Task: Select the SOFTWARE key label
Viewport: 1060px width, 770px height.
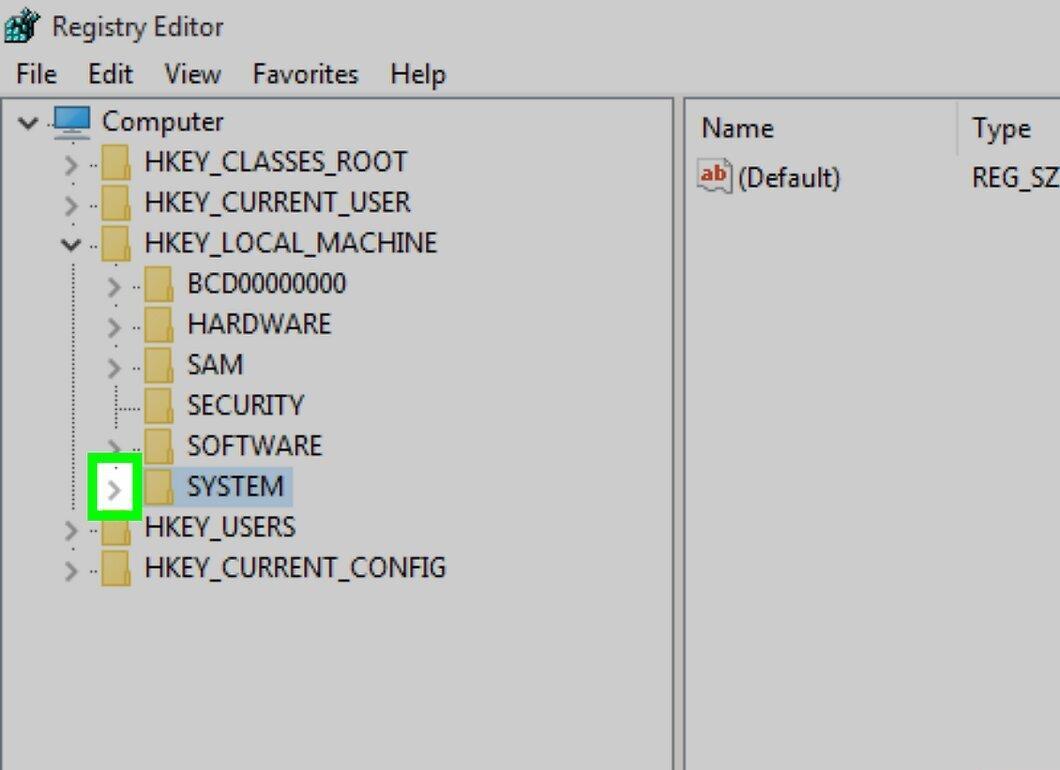Action: (x=254, y=446)
